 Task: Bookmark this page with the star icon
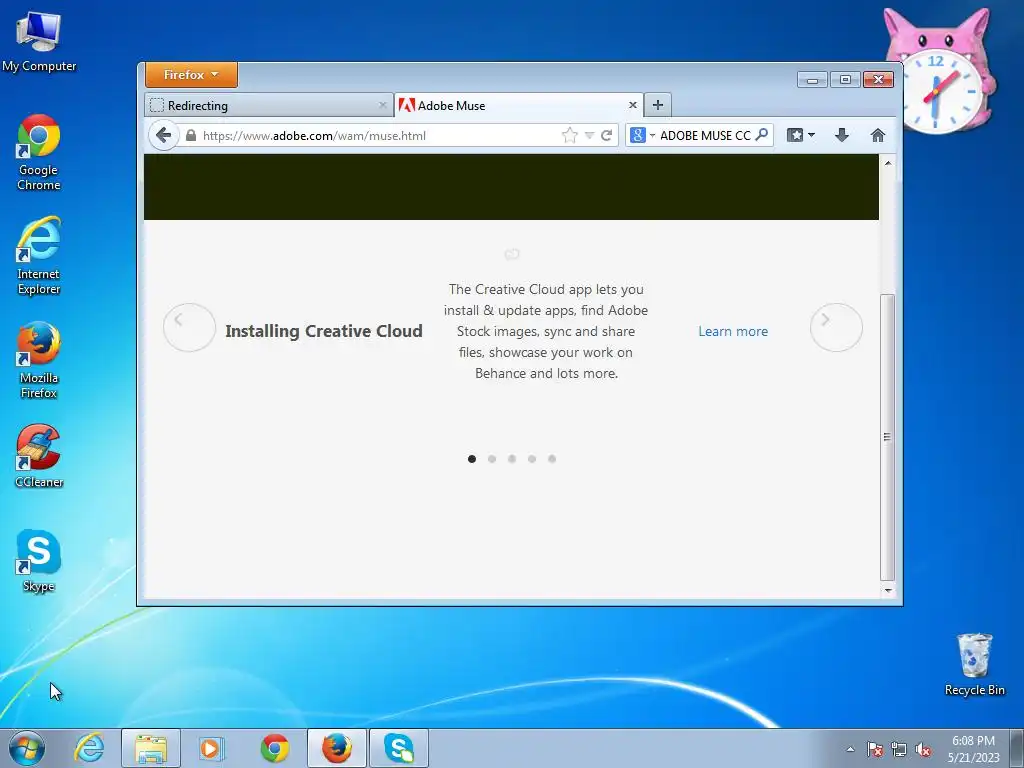coord(569,135)
